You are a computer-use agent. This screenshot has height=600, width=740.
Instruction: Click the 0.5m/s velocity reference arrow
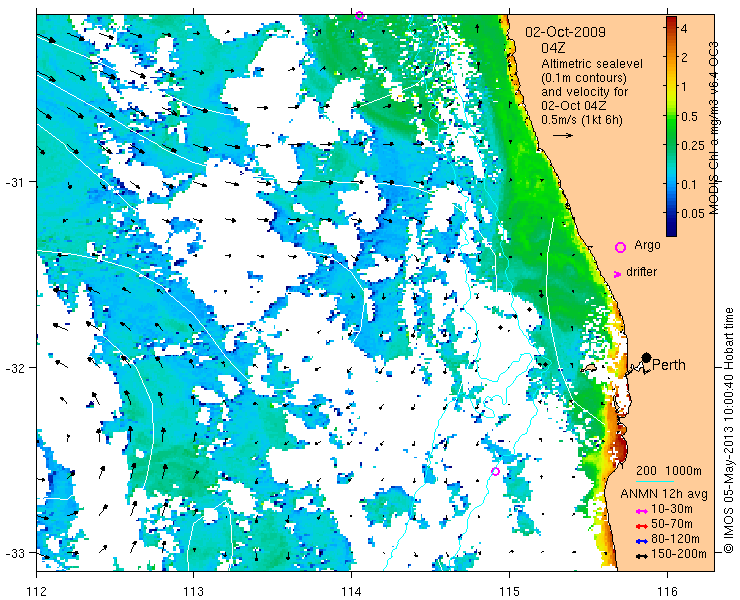(563, 135)
